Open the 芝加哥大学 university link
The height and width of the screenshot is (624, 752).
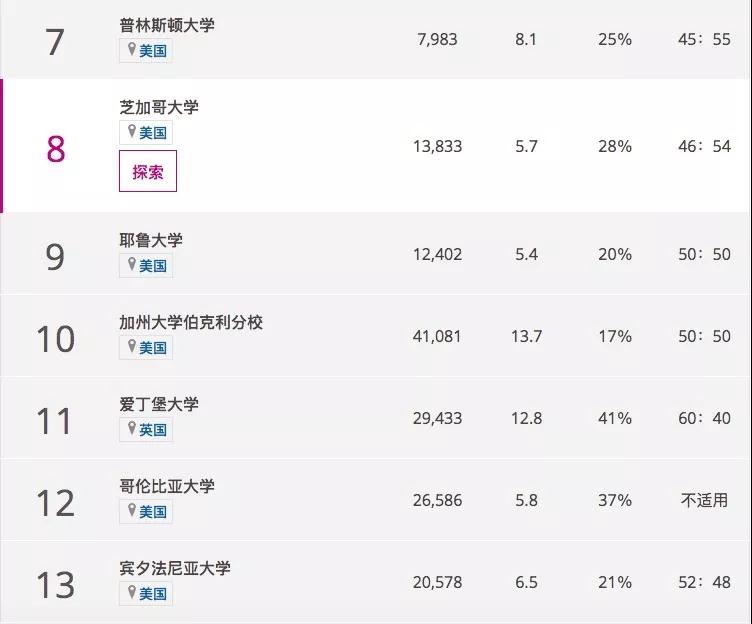click(x=158, y=107)
